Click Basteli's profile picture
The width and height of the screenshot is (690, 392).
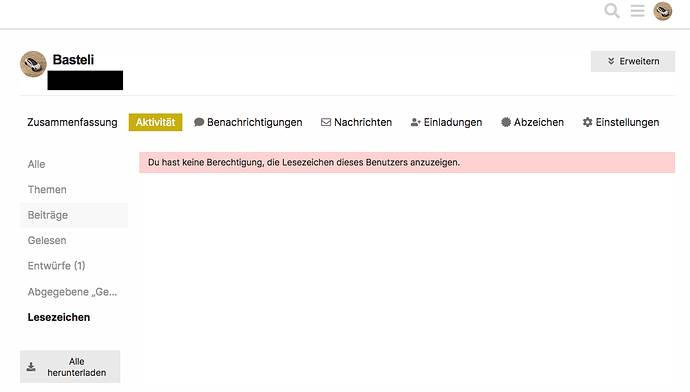pos(33,64)
